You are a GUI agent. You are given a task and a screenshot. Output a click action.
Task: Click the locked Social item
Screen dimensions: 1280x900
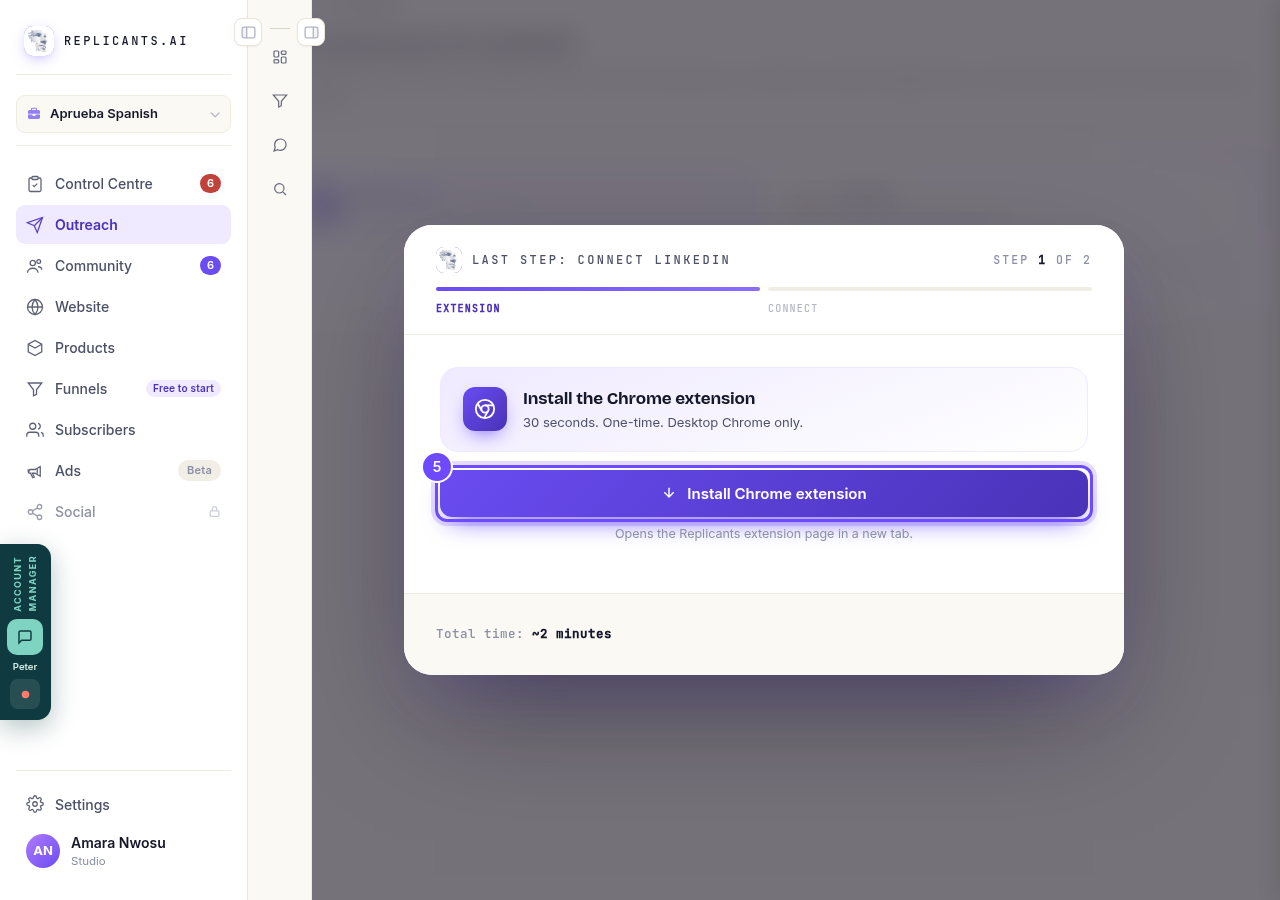(123, 512)
